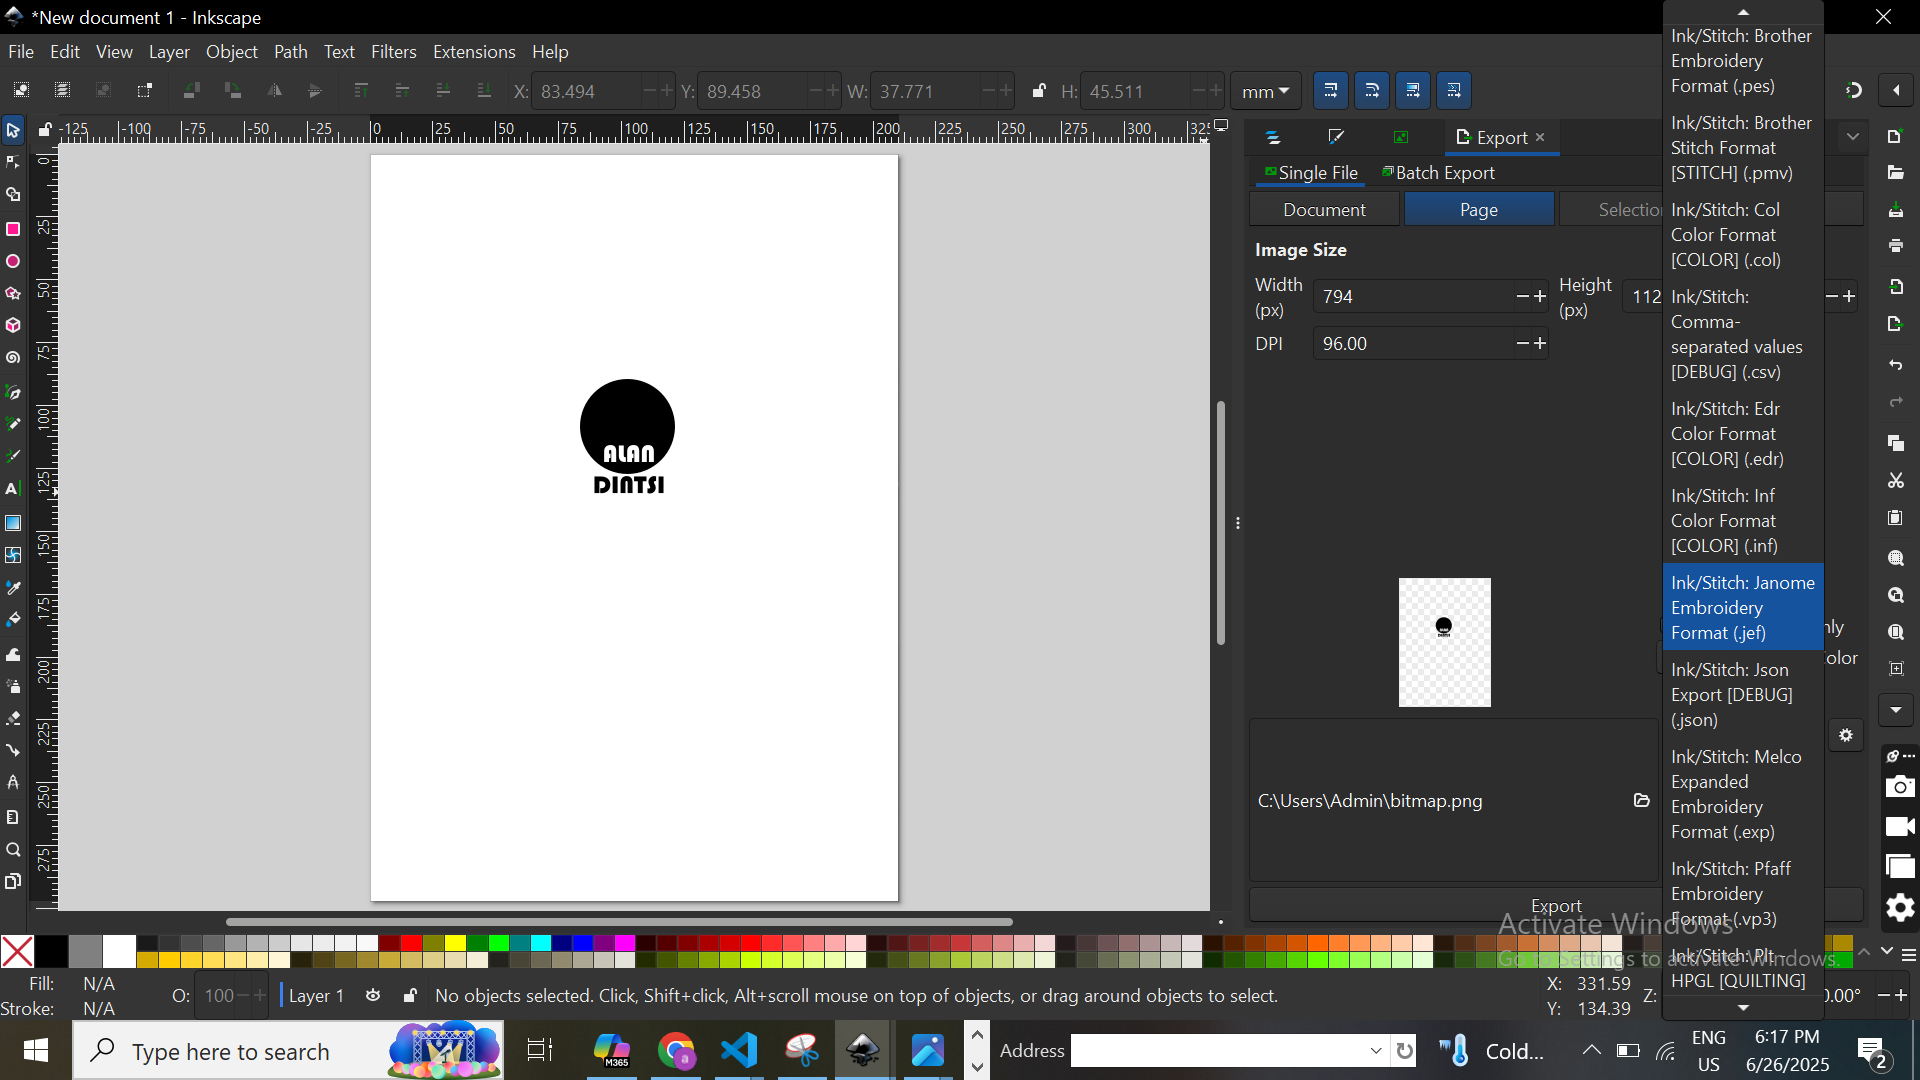Click the DPI input field
1920x1080 pixels.
coord(1412,344)
